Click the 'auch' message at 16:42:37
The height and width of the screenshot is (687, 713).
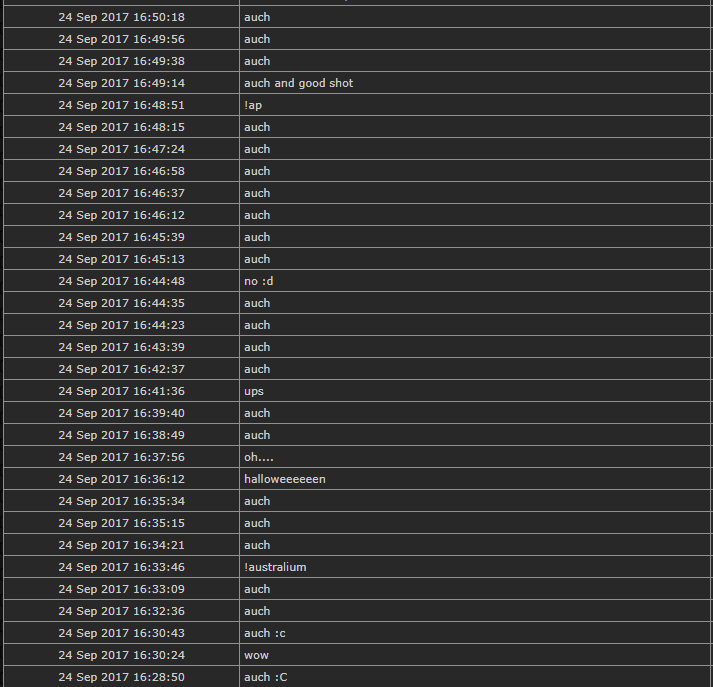[257, 369]
